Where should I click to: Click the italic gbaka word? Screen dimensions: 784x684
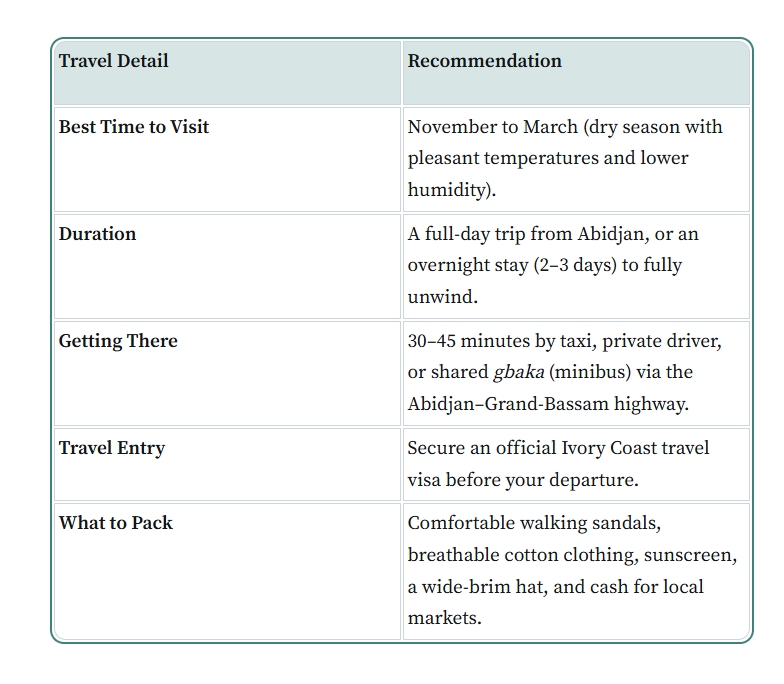click(518, 372)
